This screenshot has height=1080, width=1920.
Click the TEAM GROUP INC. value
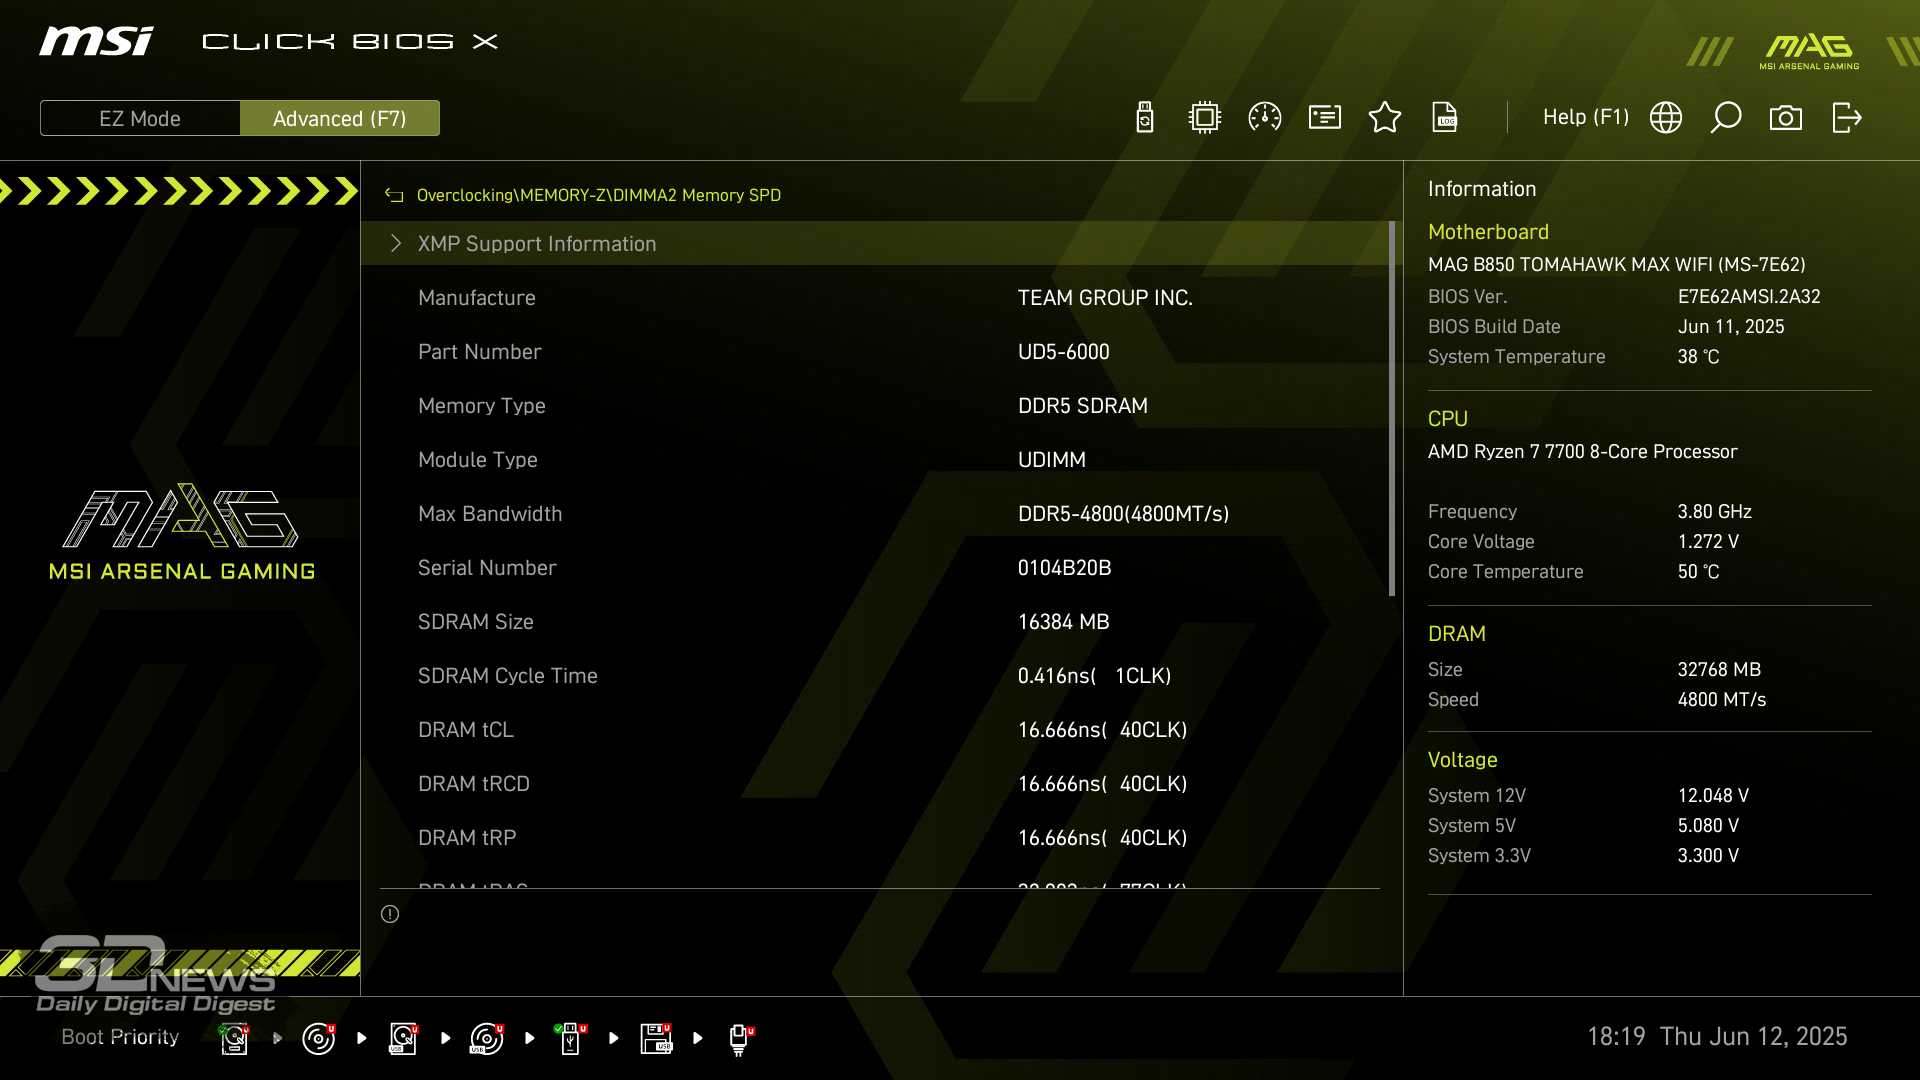[x=1105, y=298]
